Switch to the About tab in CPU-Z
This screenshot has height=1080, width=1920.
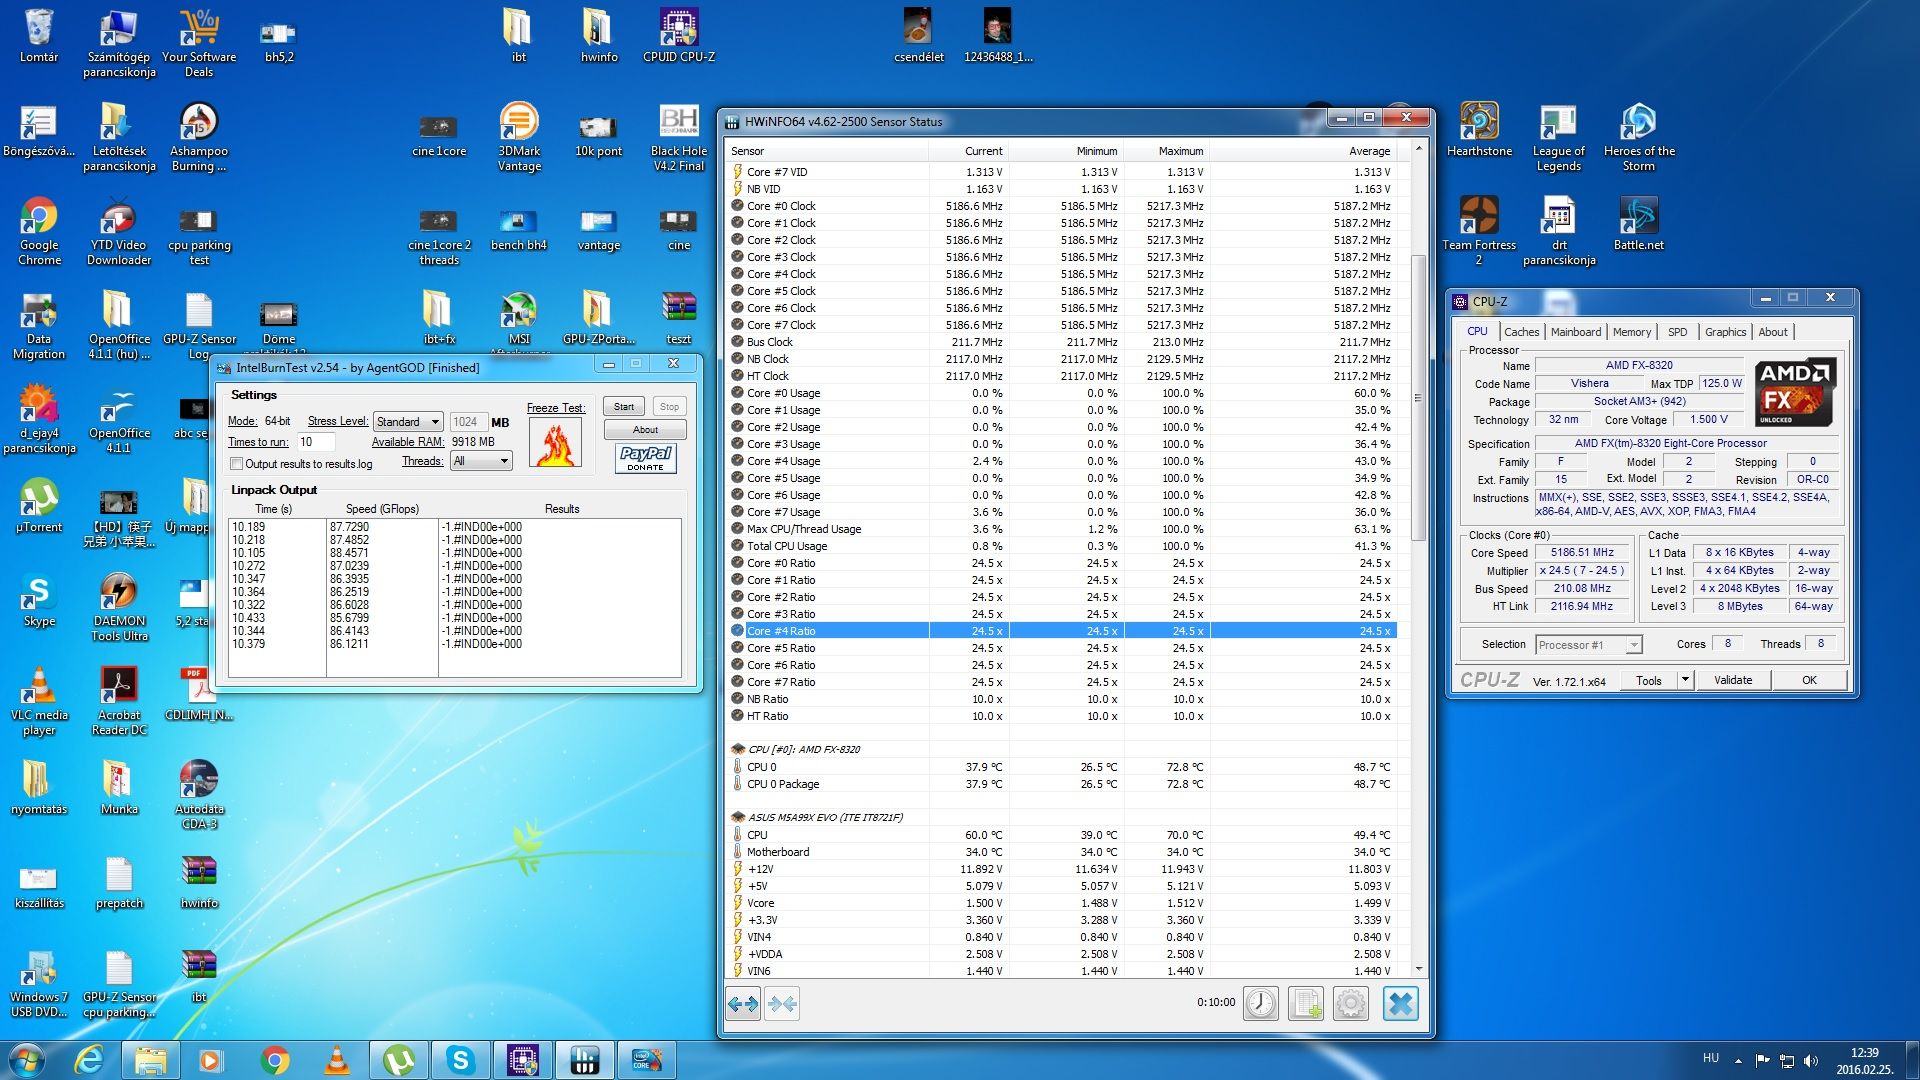(1772, 332)
